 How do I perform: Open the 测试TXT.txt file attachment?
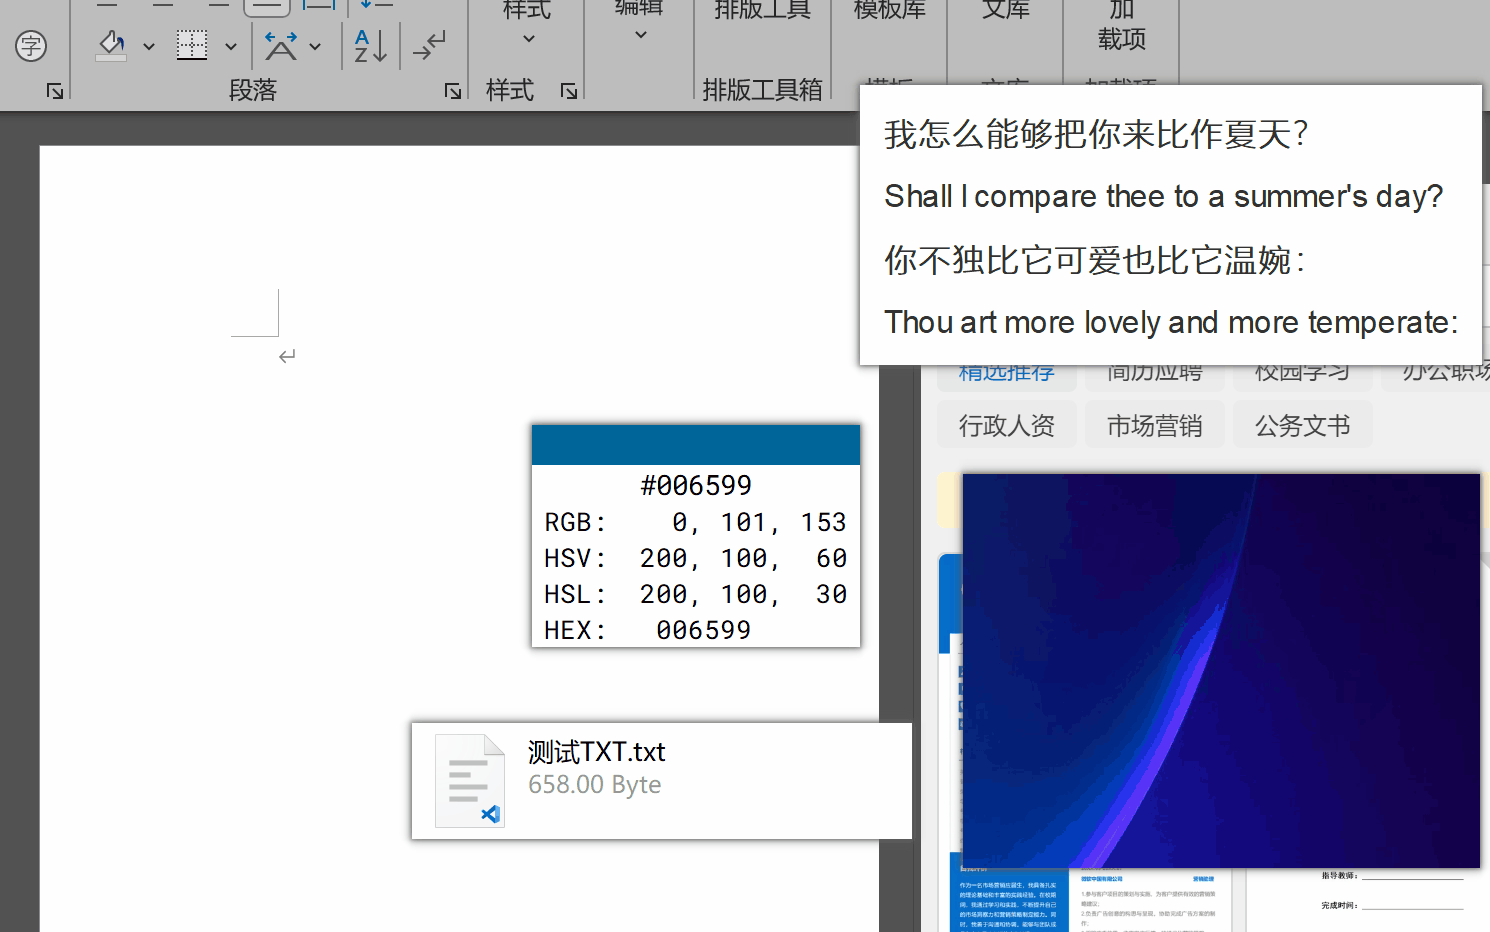point(660,781)
